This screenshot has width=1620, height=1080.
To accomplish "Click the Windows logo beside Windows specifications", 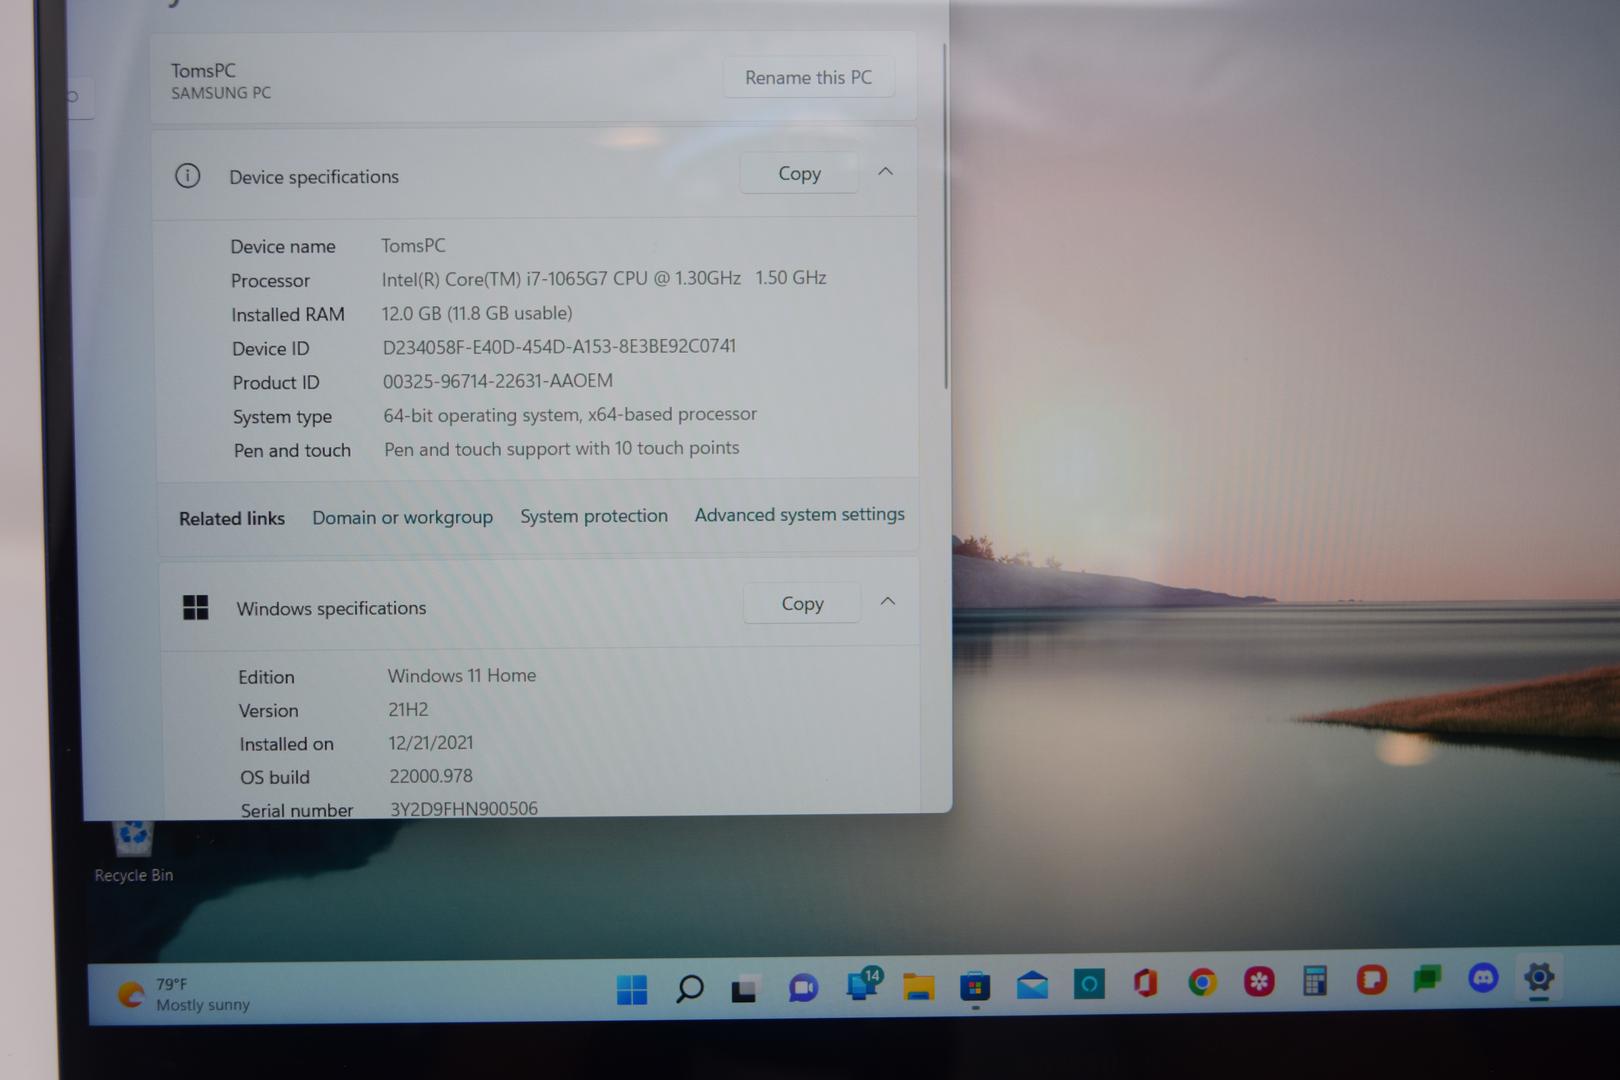I will click(196, 607).
